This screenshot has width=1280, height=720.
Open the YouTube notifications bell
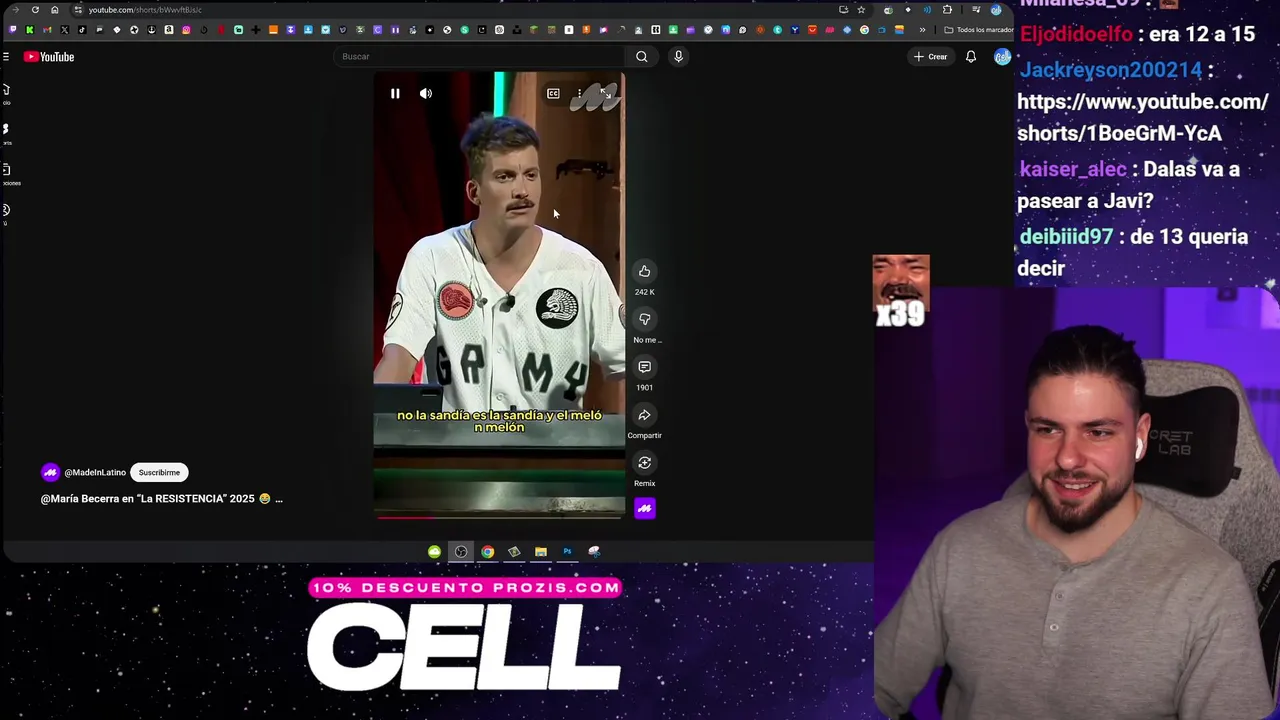(x=970, y=57)
